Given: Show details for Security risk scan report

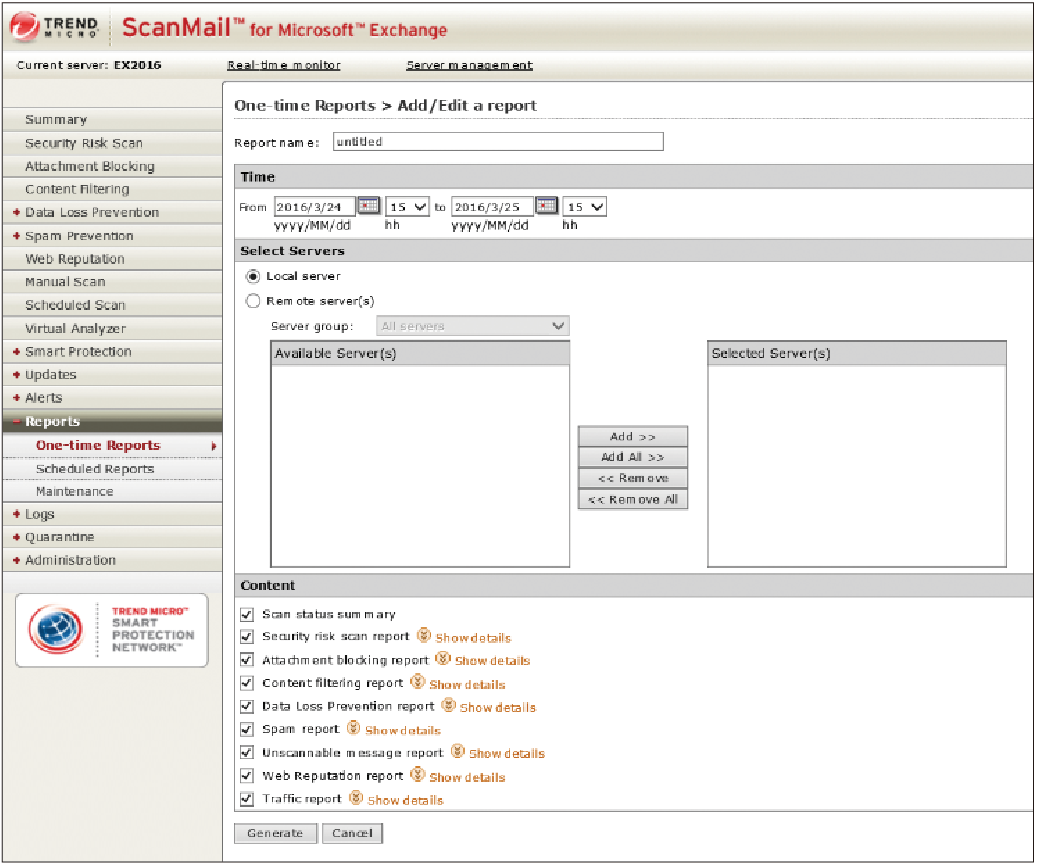Looking at the screenshot, I should pos(473,638).
